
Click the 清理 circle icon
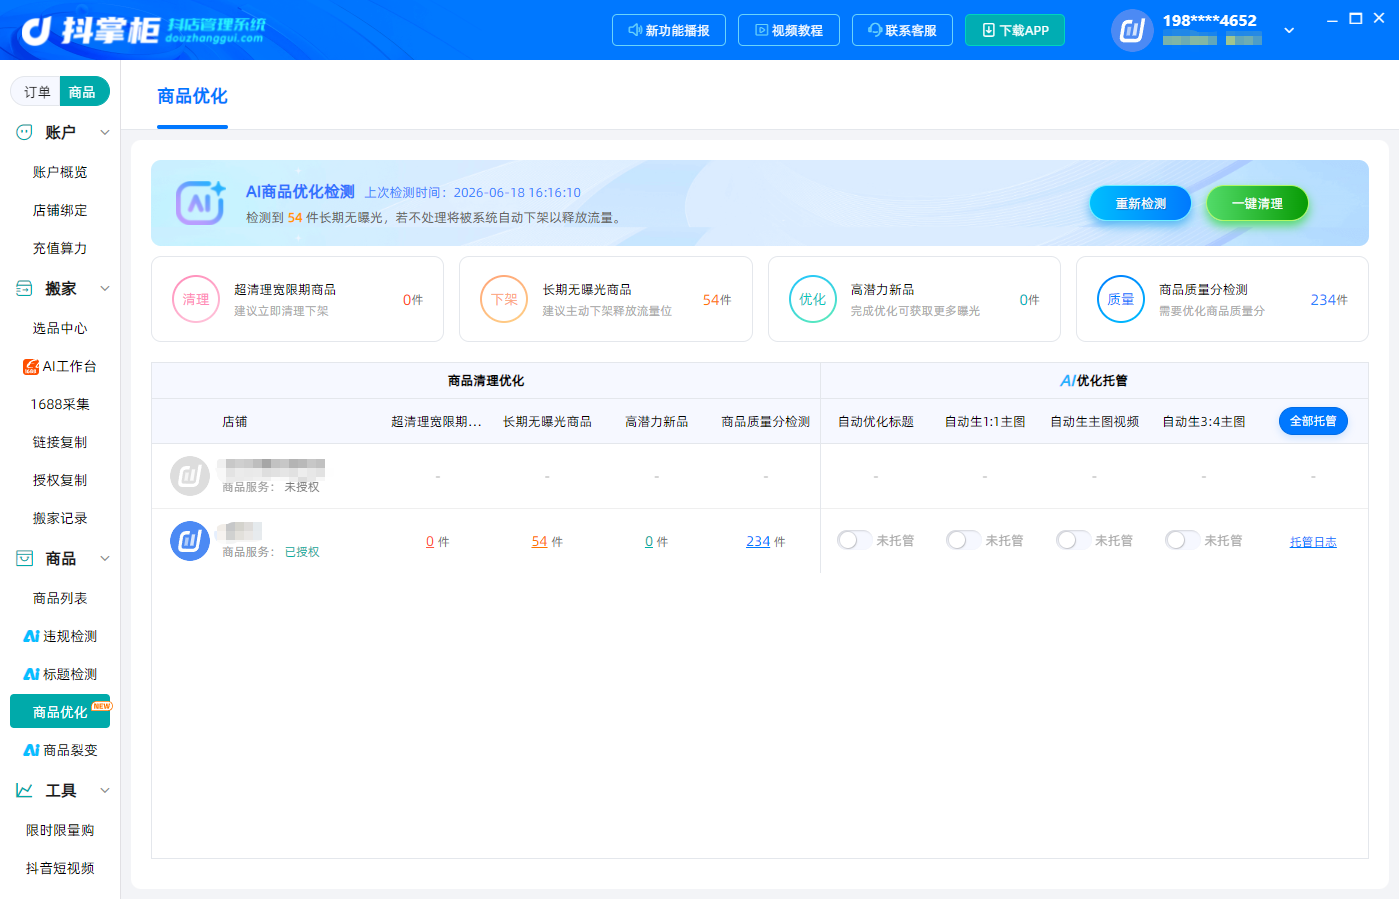(196, 299)
